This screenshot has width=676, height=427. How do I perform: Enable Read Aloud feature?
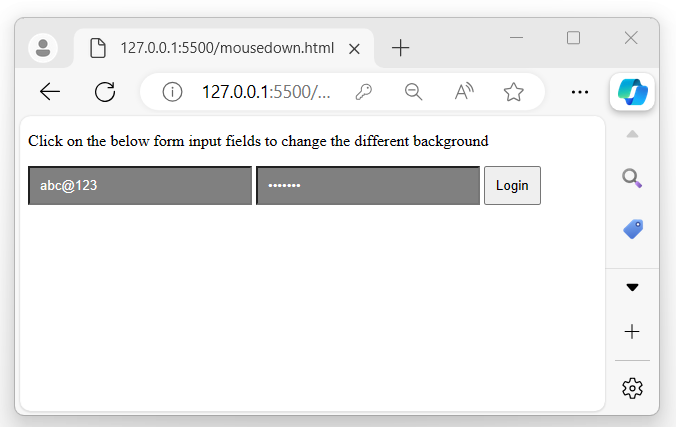(464, 92)
